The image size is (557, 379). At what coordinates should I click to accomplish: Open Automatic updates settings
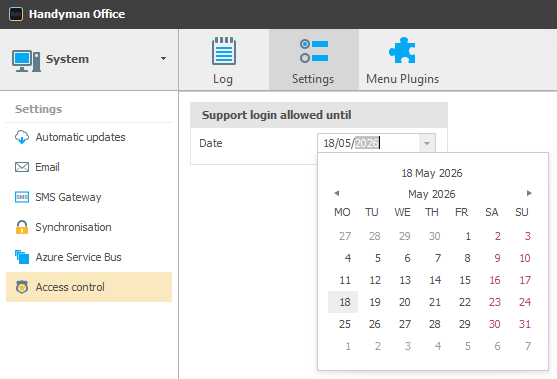pos(89,137)
